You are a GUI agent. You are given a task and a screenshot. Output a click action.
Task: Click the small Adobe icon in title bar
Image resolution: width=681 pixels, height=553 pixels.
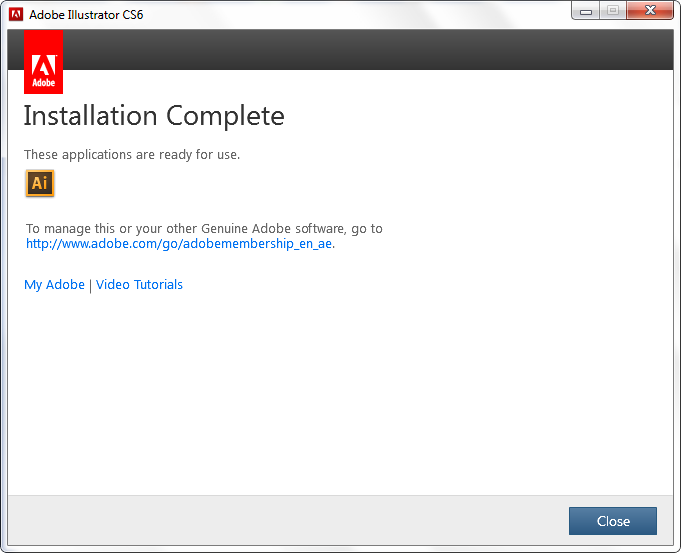pyautogui.click(x=16, y=15)
